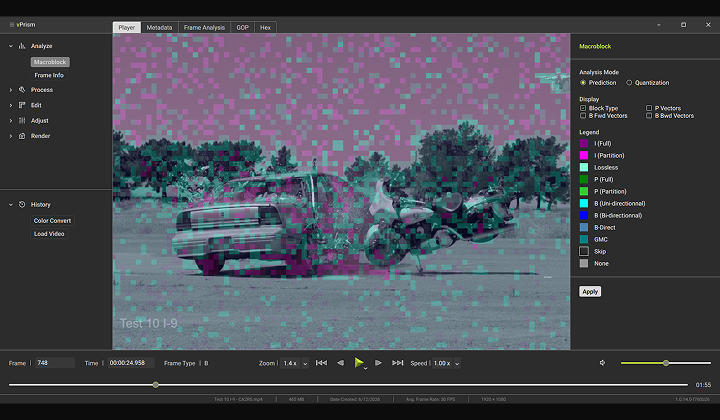The image size is (720, 420).
Task: Open the Hex tab
Action: click(265, 28)
